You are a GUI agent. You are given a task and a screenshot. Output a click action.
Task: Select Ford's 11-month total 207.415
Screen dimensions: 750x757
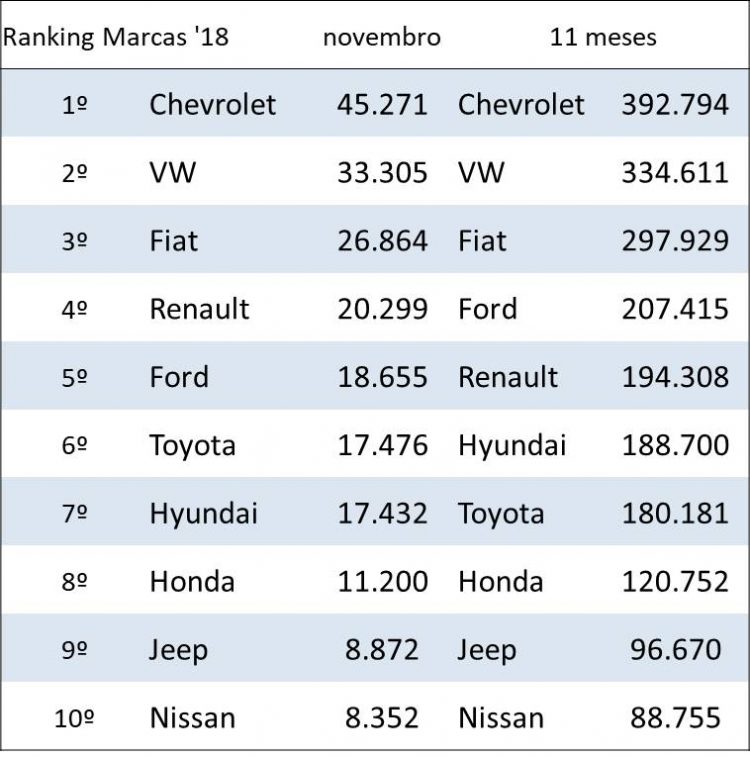pyautogui.click(x=675, y=308)
